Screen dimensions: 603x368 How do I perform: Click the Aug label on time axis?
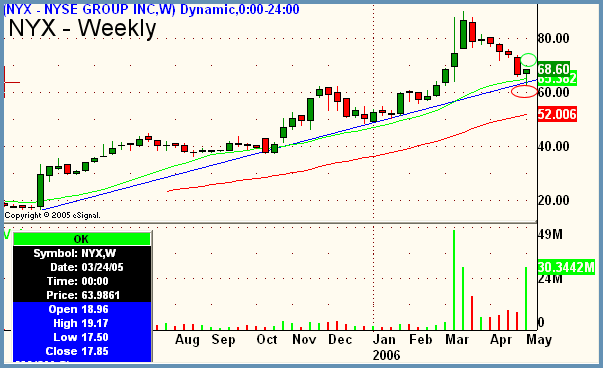tap(187, 340)
